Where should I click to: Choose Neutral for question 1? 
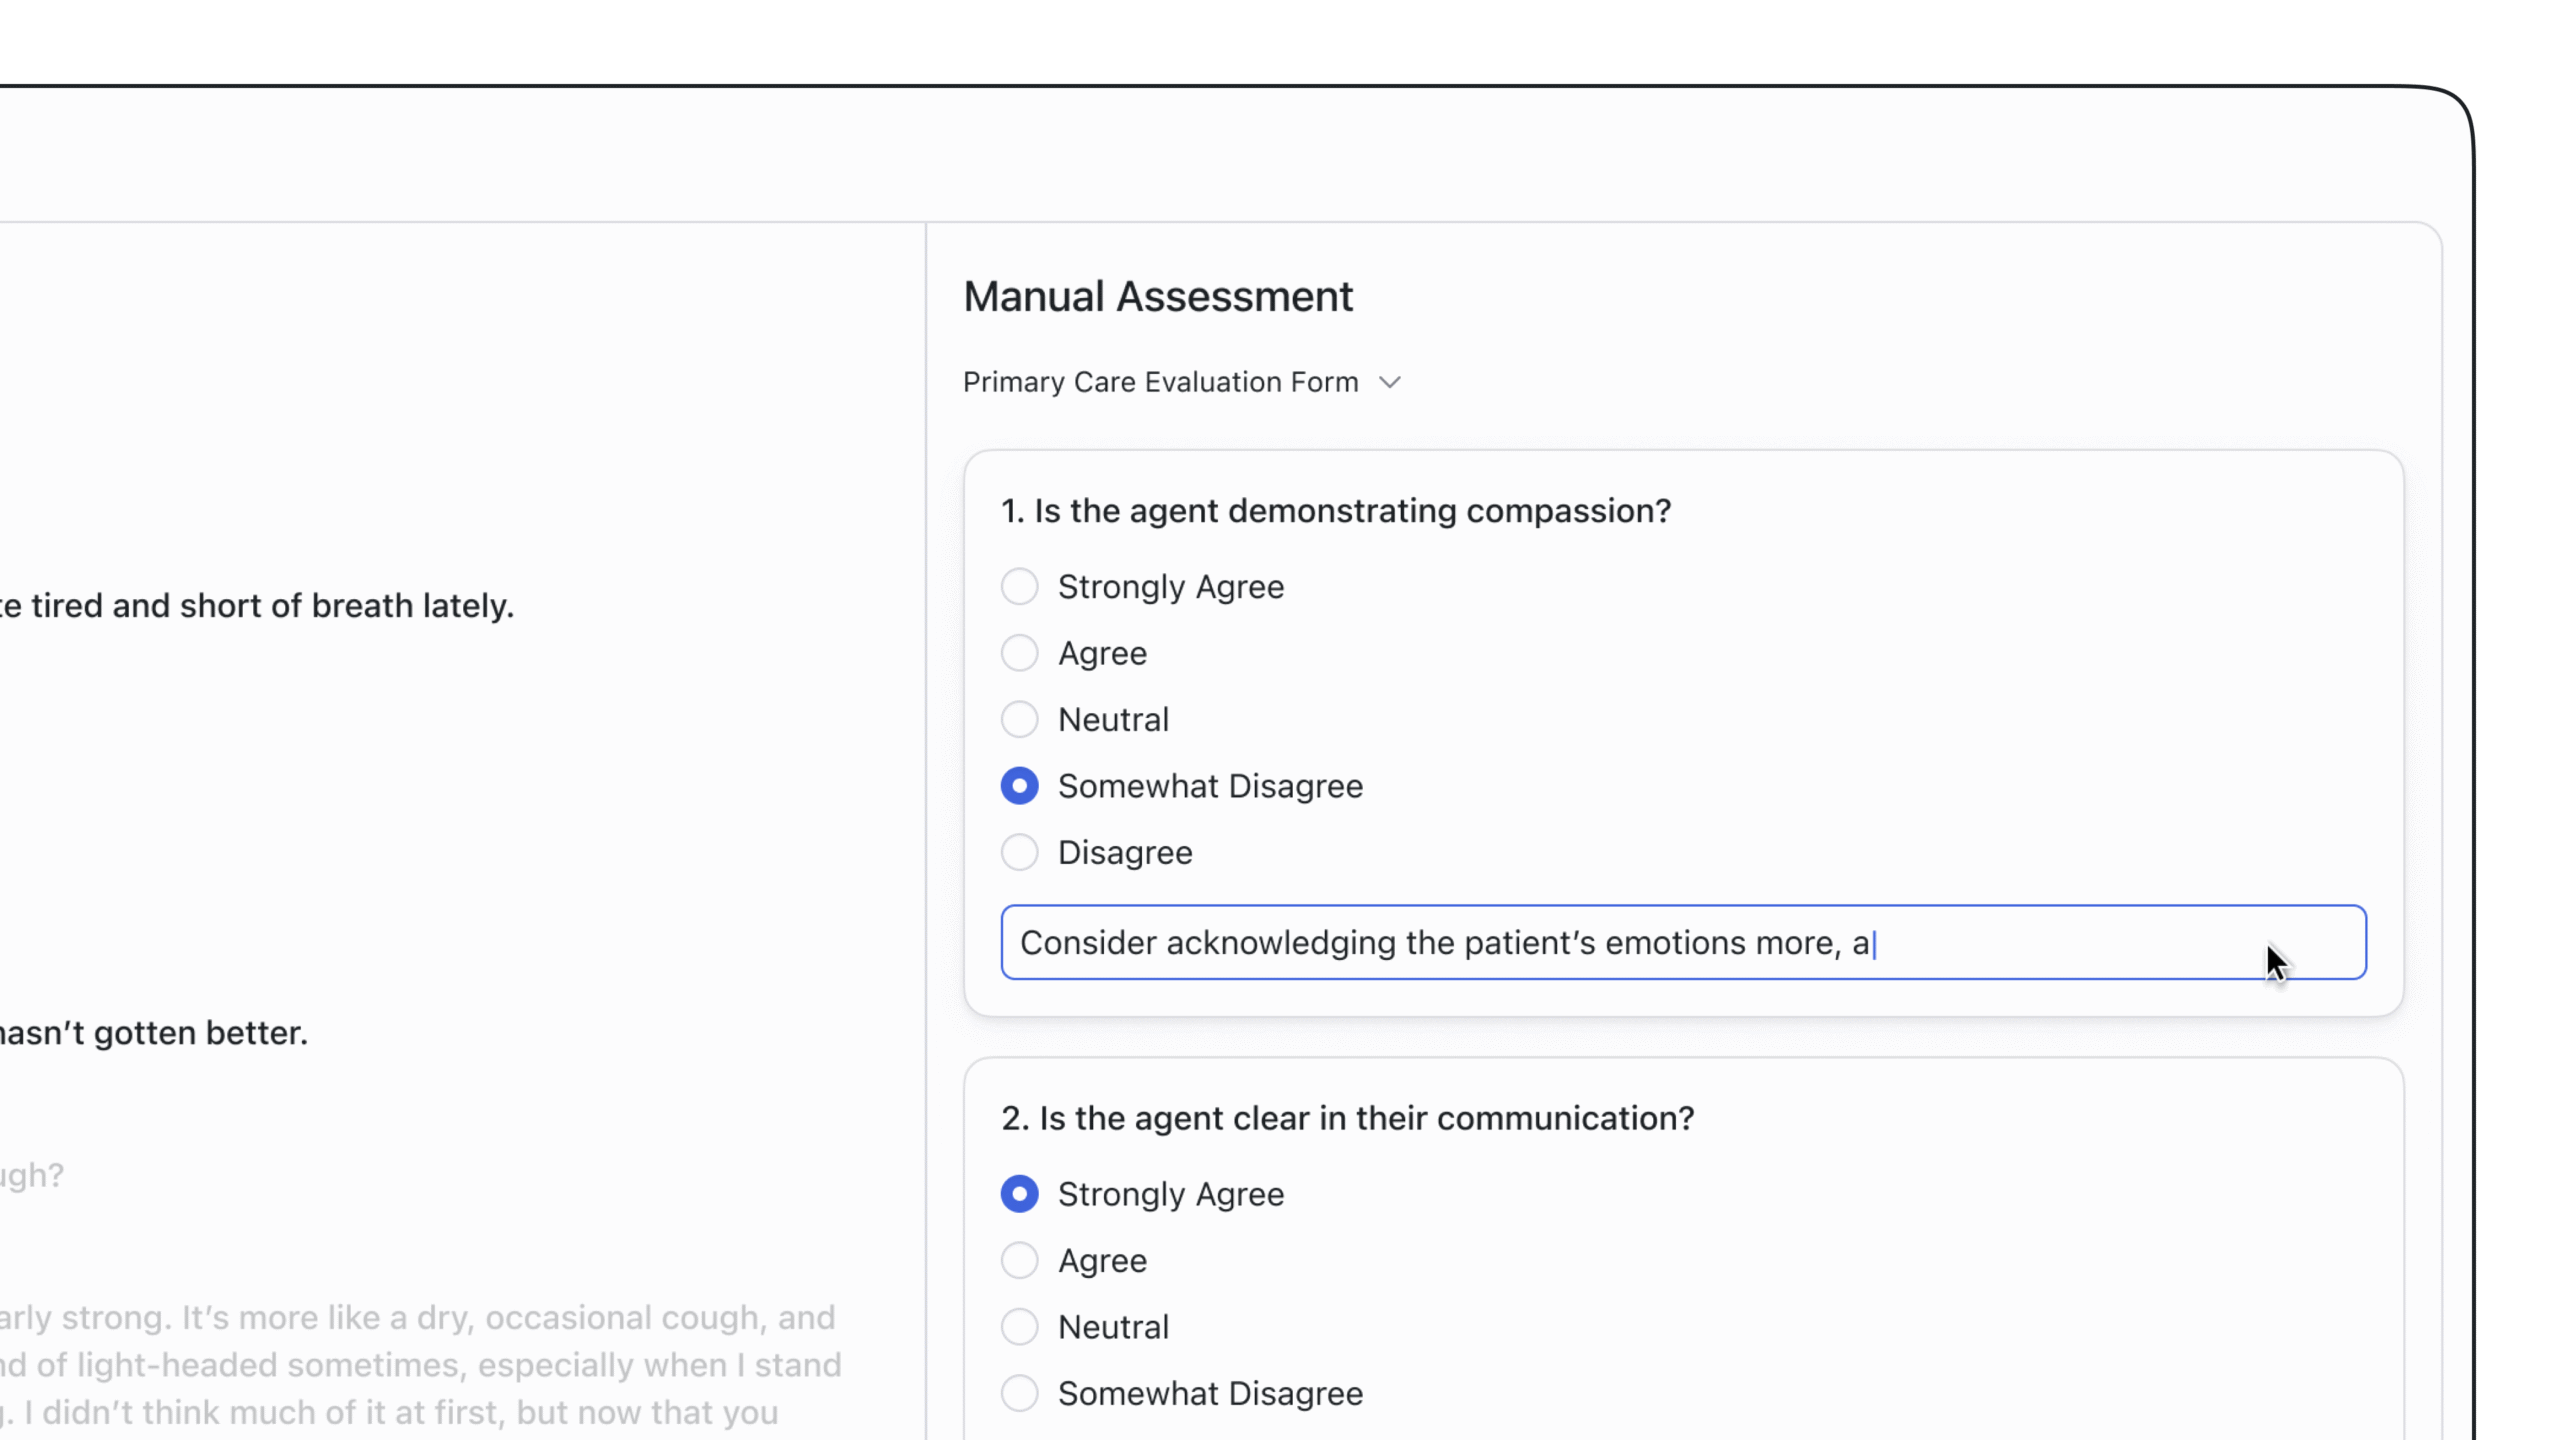tap(1019, 719)
